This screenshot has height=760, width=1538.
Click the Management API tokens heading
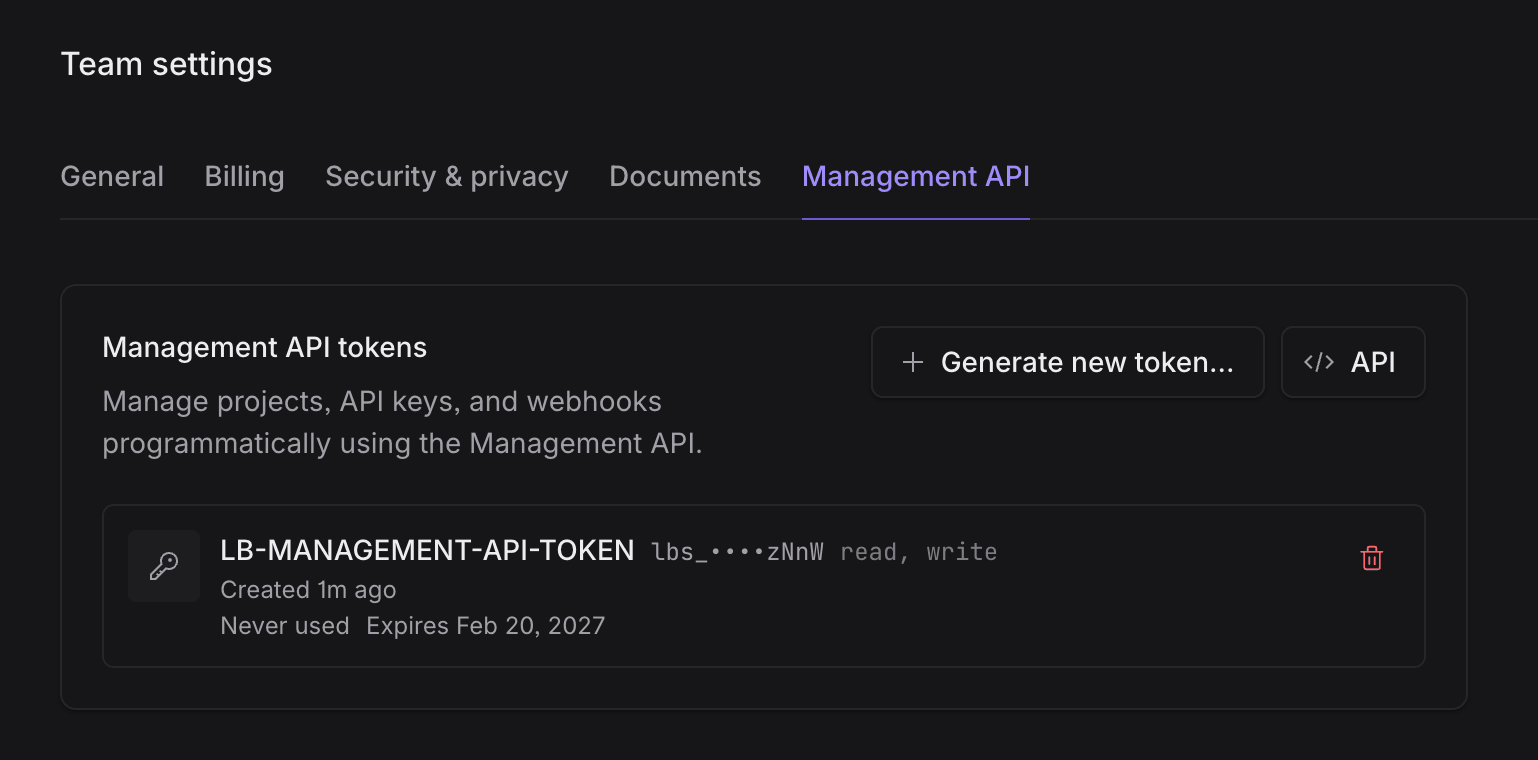click(264, 347)
